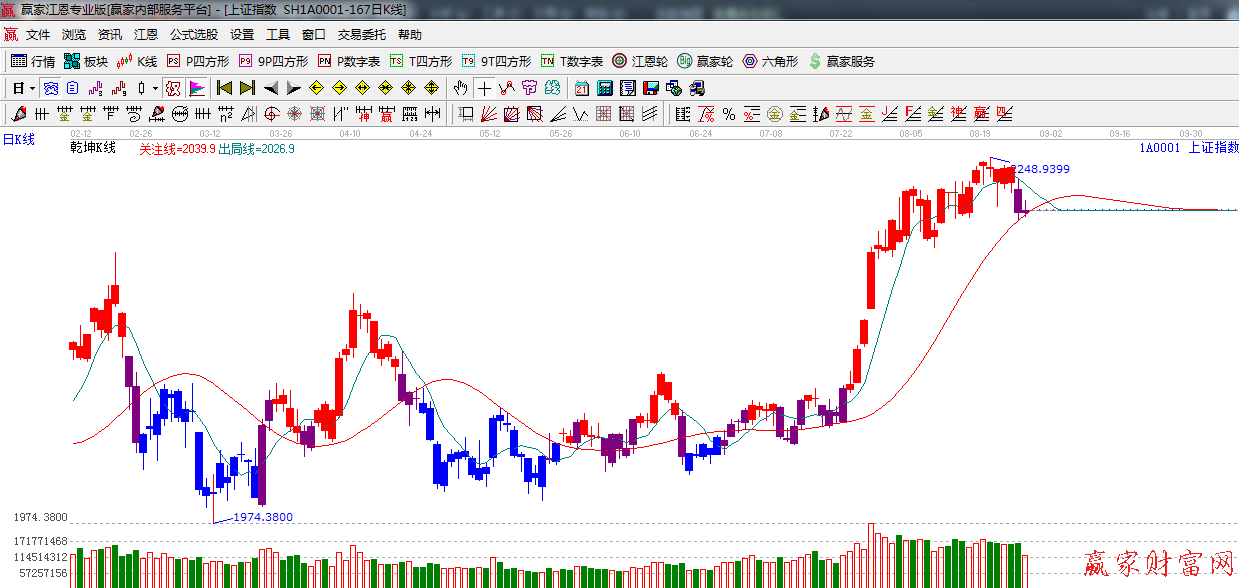Open the candlestick style dropdown arrow
This screenshot has width=1239, height=588.
[x=155, y=88]
